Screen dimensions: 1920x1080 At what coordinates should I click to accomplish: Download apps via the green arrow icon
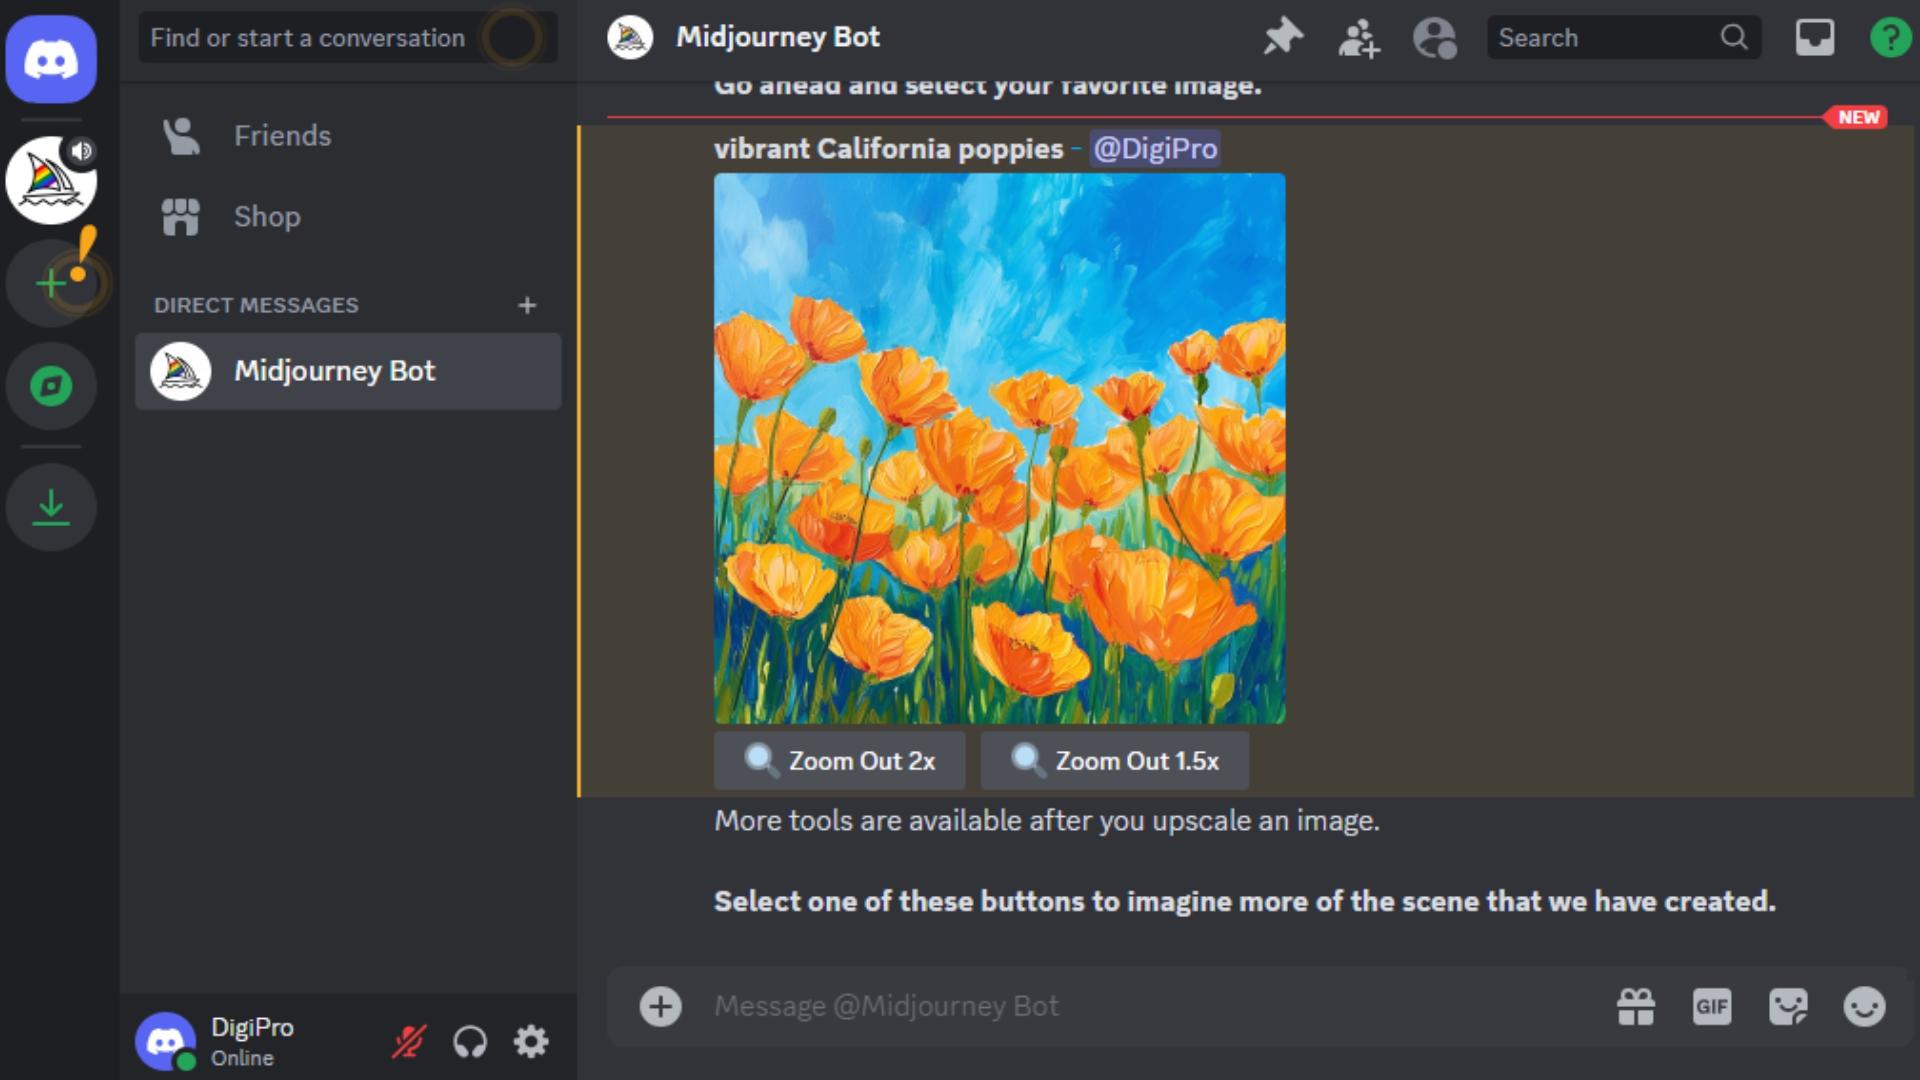[x=51, y=507]
